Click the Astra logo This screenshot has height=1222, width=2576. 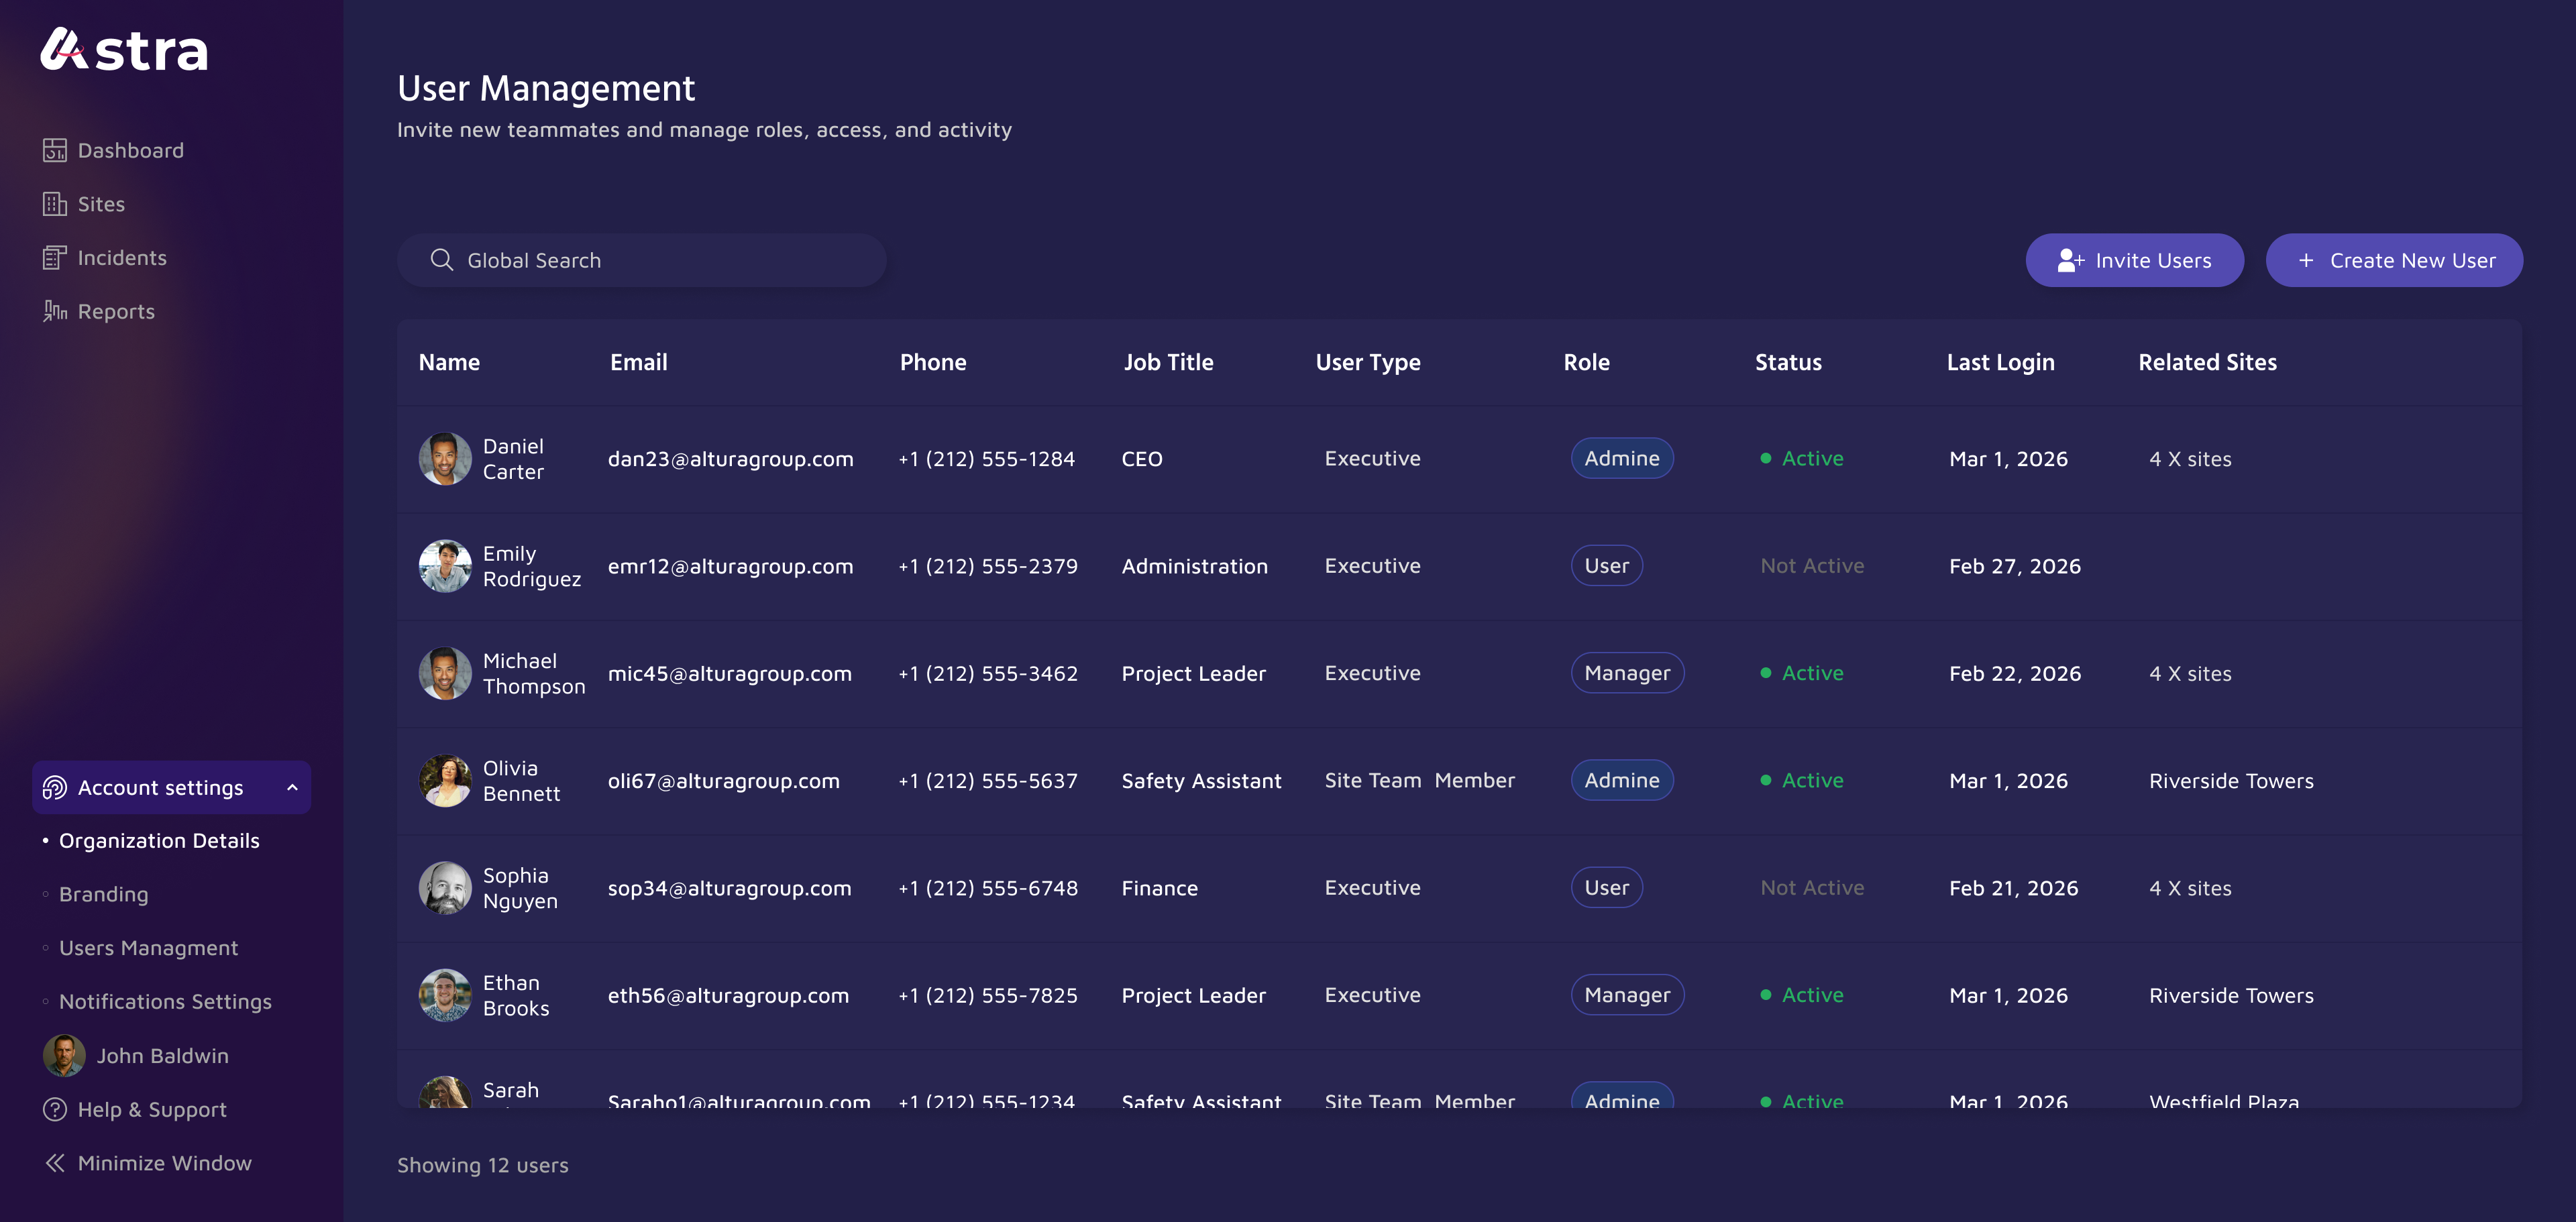pyautogui.click(x=124, y=48)
